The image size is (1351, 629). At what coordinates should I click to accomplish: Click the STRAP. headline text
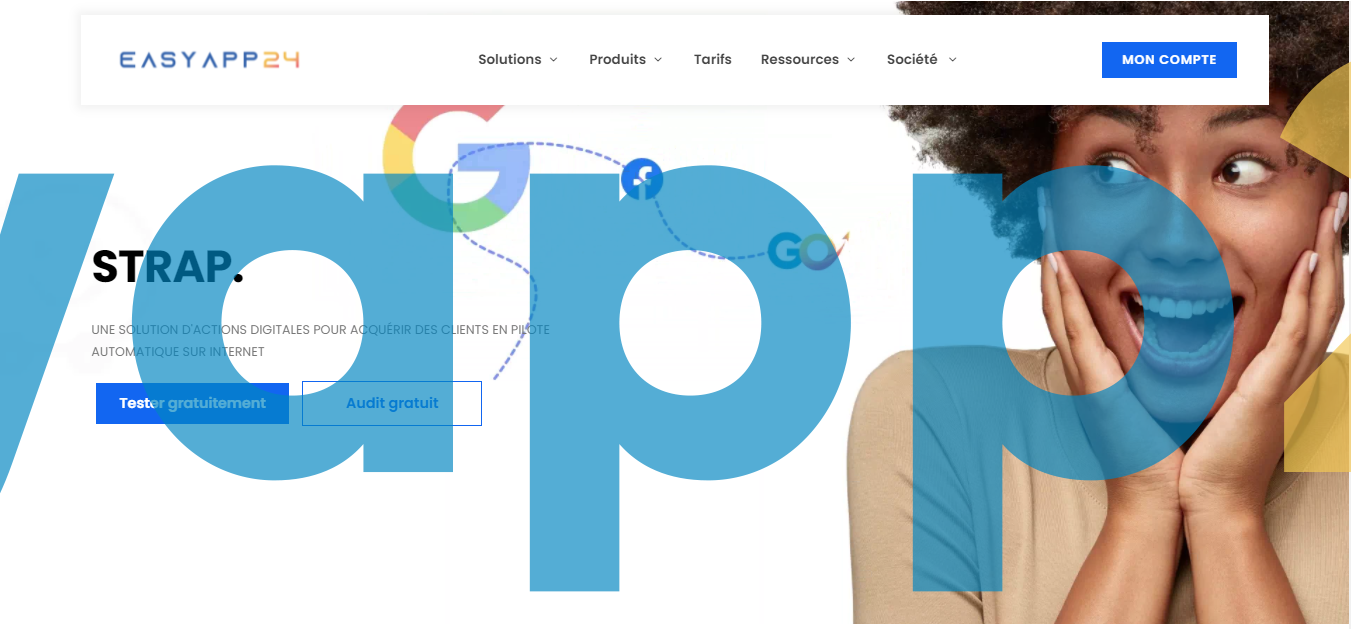tap(167, 267)
